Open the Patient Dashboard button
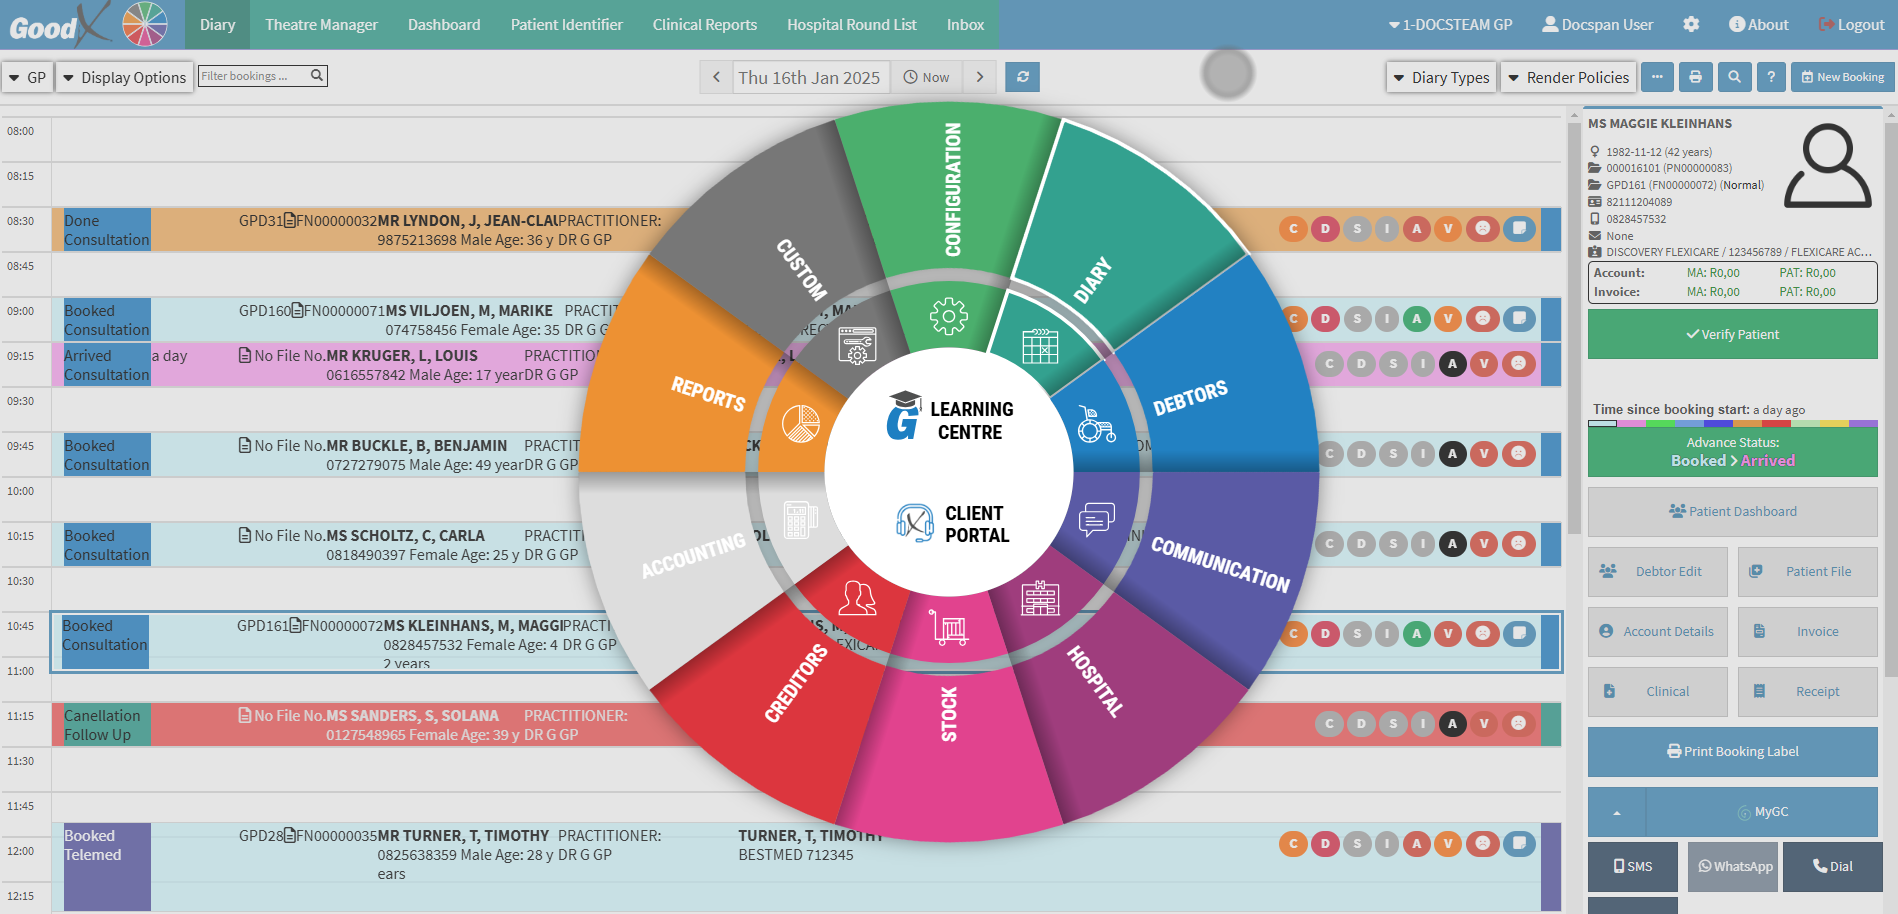This screenshot has height=914, width=1898. (1732, 511)
